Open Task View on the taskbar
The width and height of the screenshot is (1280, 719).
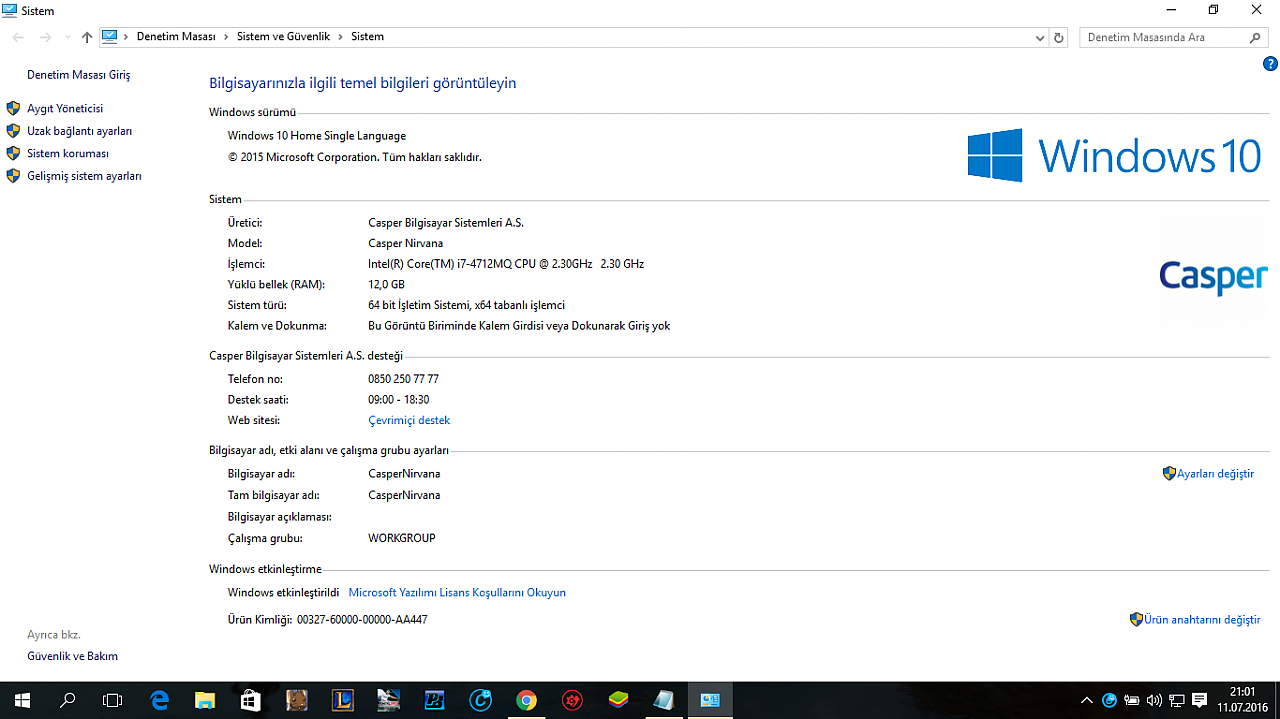pos(113,701)
